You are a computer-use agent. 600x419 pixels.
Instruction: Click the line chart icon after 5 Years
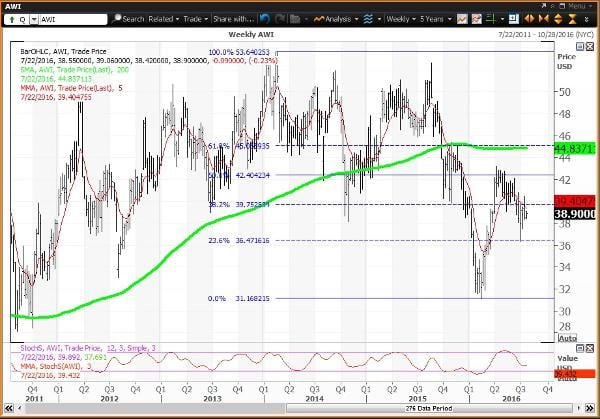coord(462,19)
